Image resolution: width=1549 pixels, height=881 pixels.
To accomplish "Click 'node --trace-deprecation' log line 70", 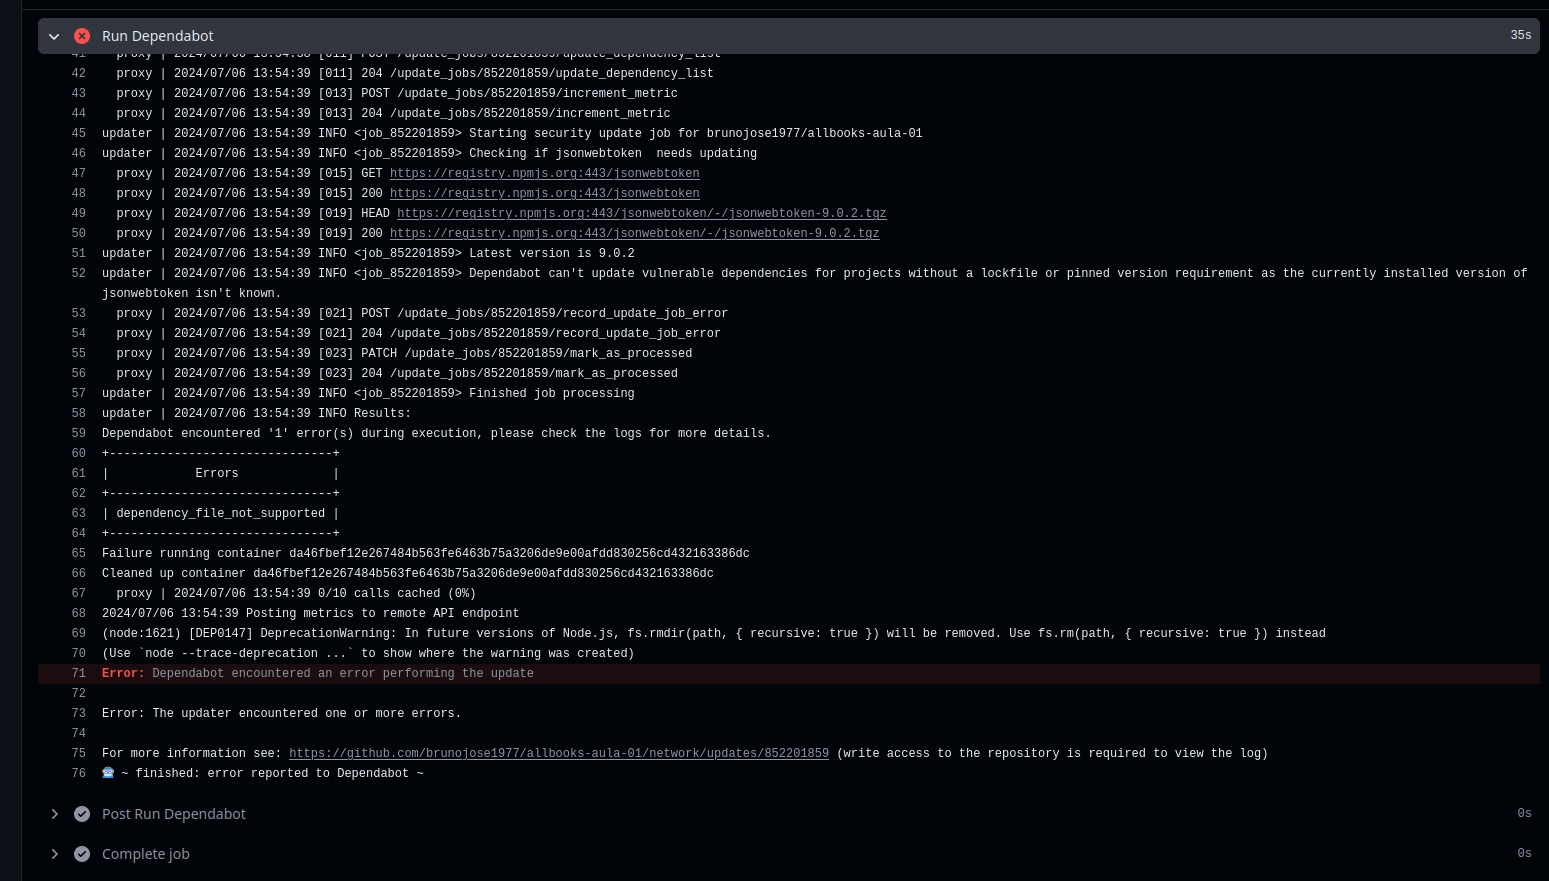I will point(368,653).
